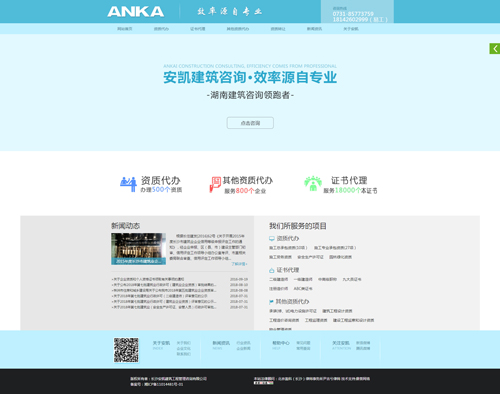Open the 九大员证书 certificate link

coord(352,279)
